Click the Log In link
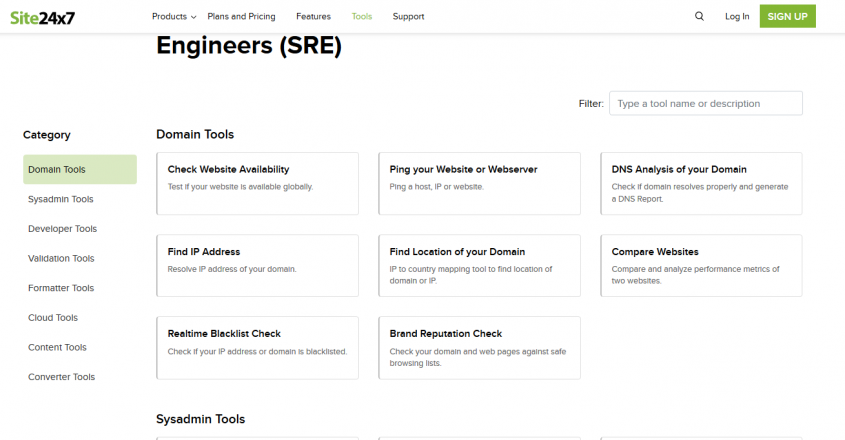Screen dimensions: 845x440 point(737,16)
